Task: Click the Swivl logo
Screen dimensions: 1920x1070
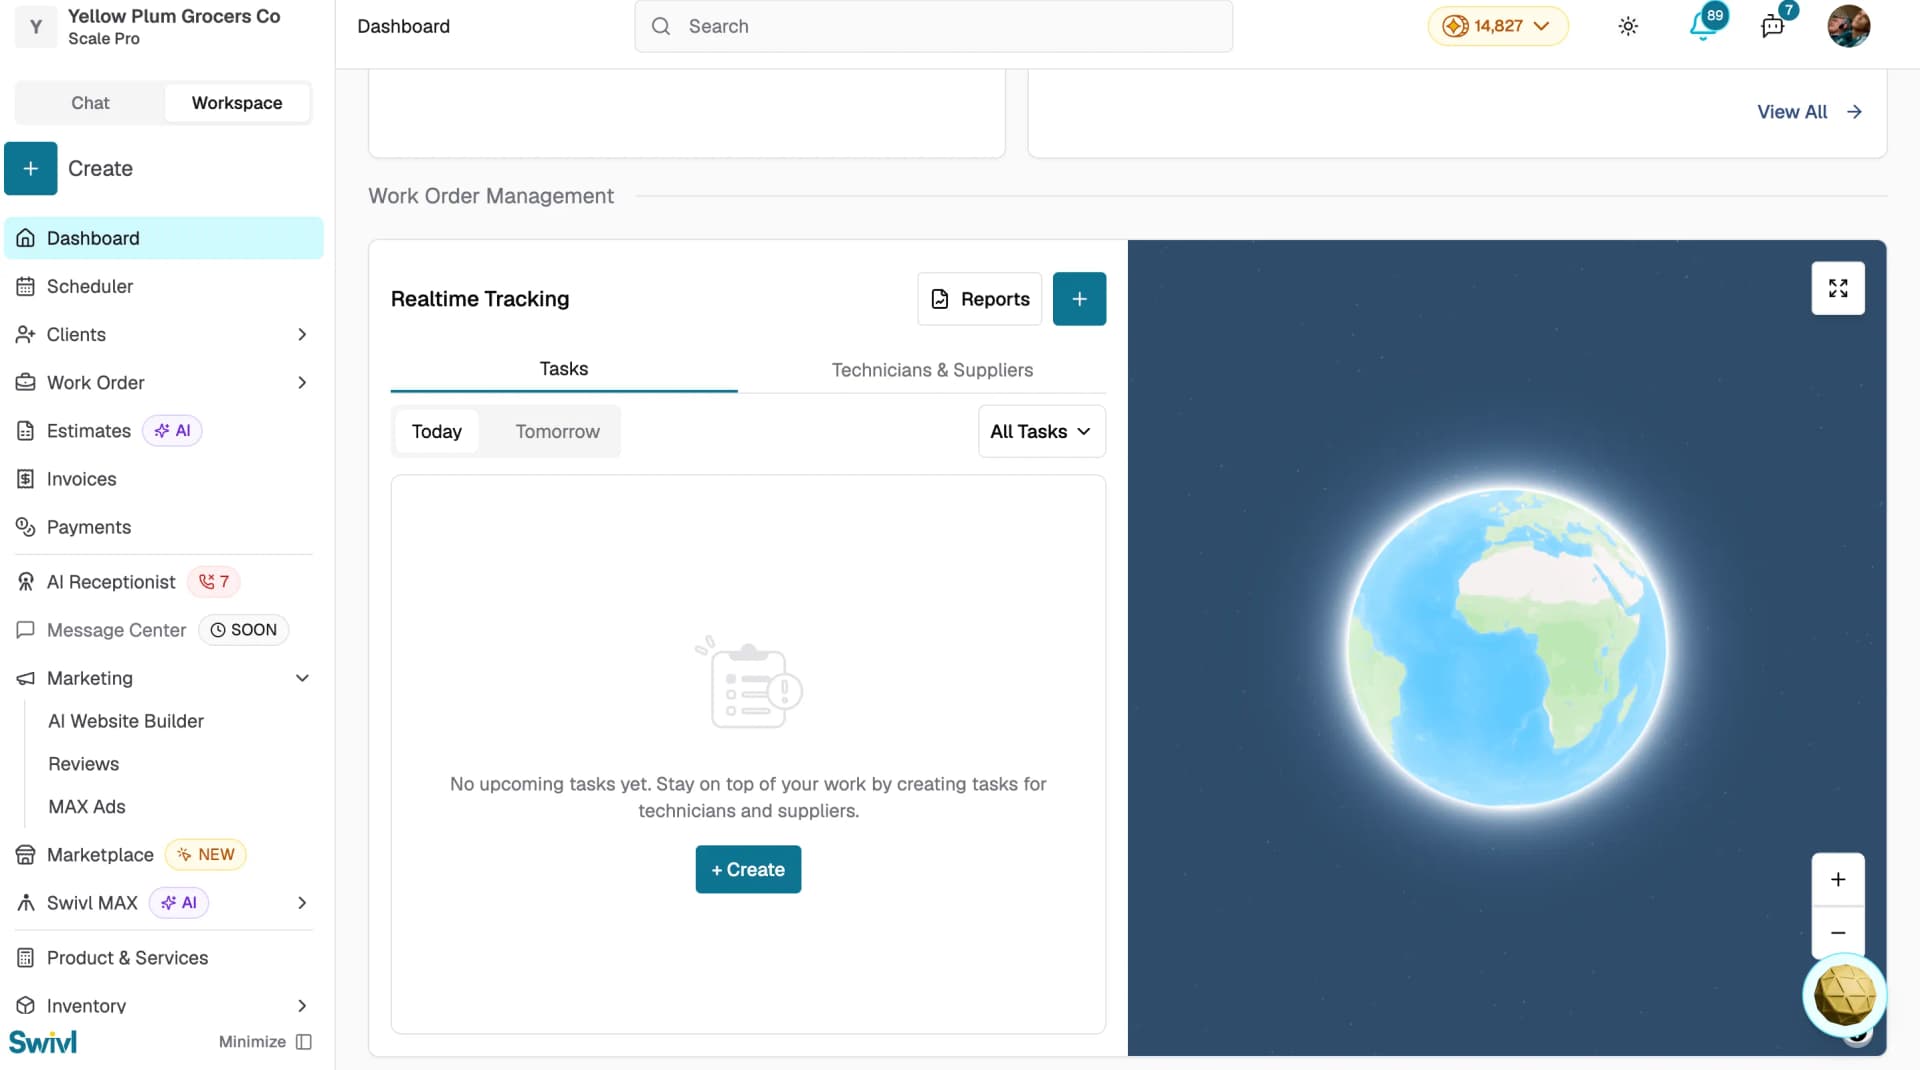Action: (43, 1042)
